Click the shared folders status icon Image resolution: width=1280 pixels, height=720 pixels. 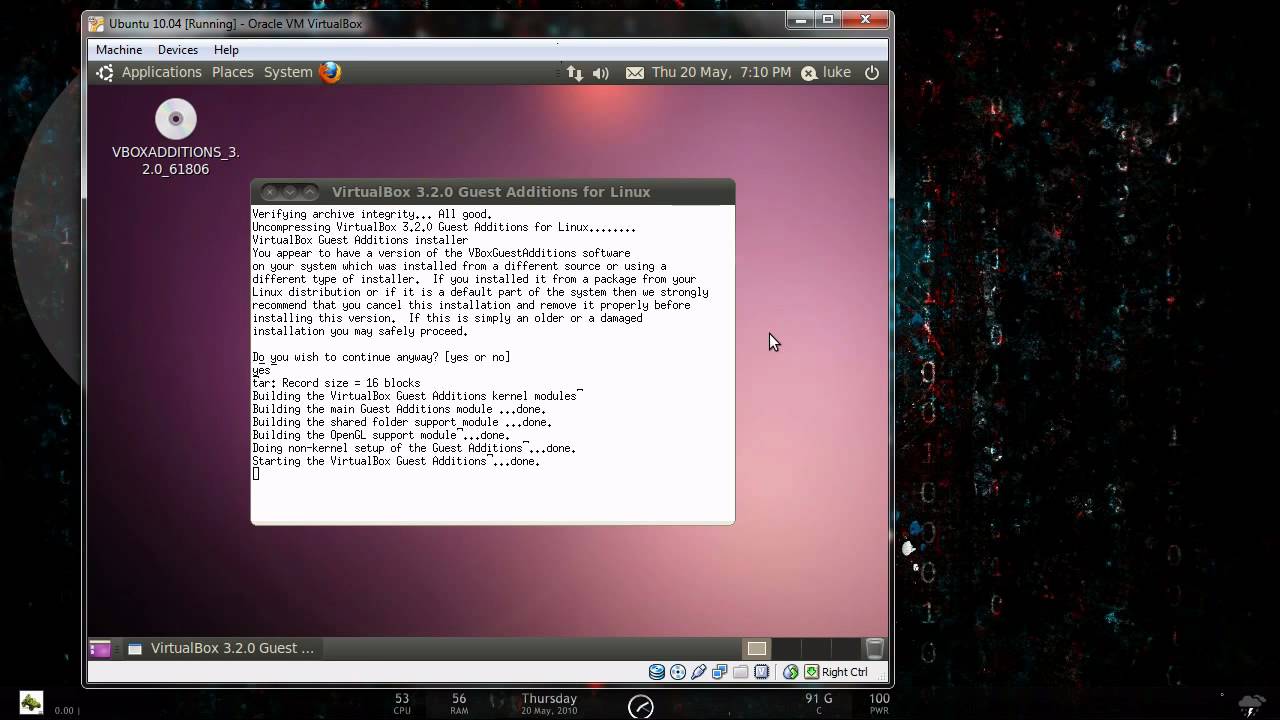(741, 672)
